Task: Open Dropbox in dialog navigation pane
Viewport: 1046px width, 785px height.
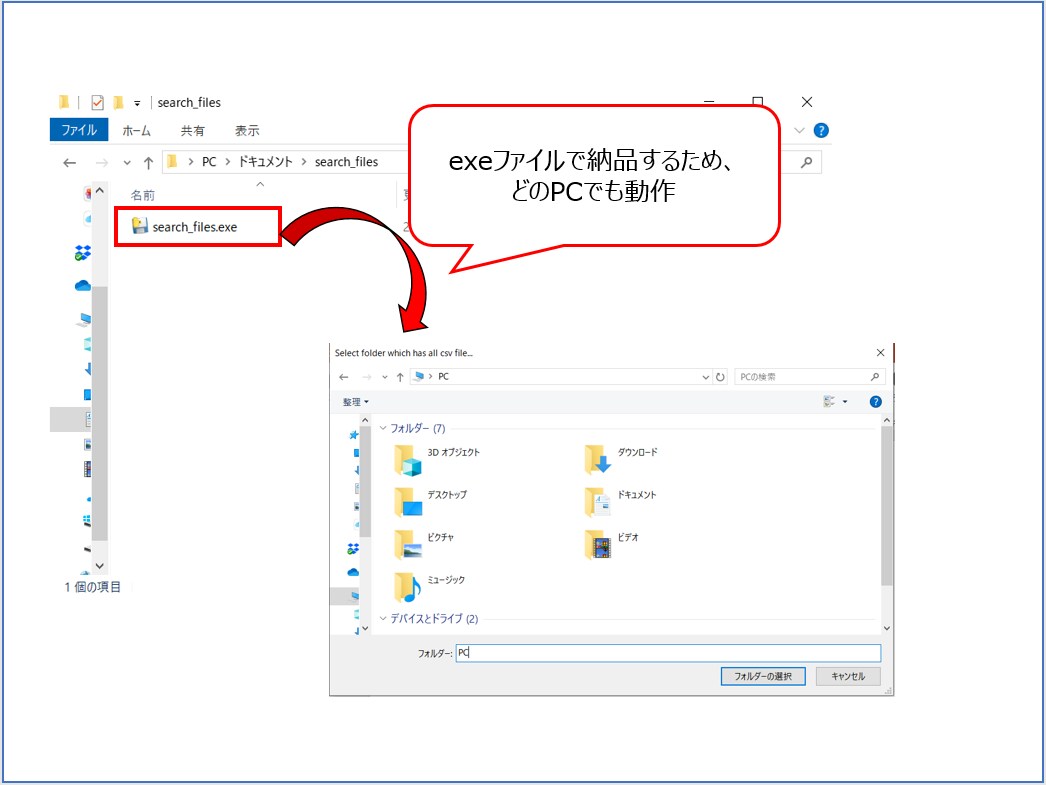Action: [353, 549]
